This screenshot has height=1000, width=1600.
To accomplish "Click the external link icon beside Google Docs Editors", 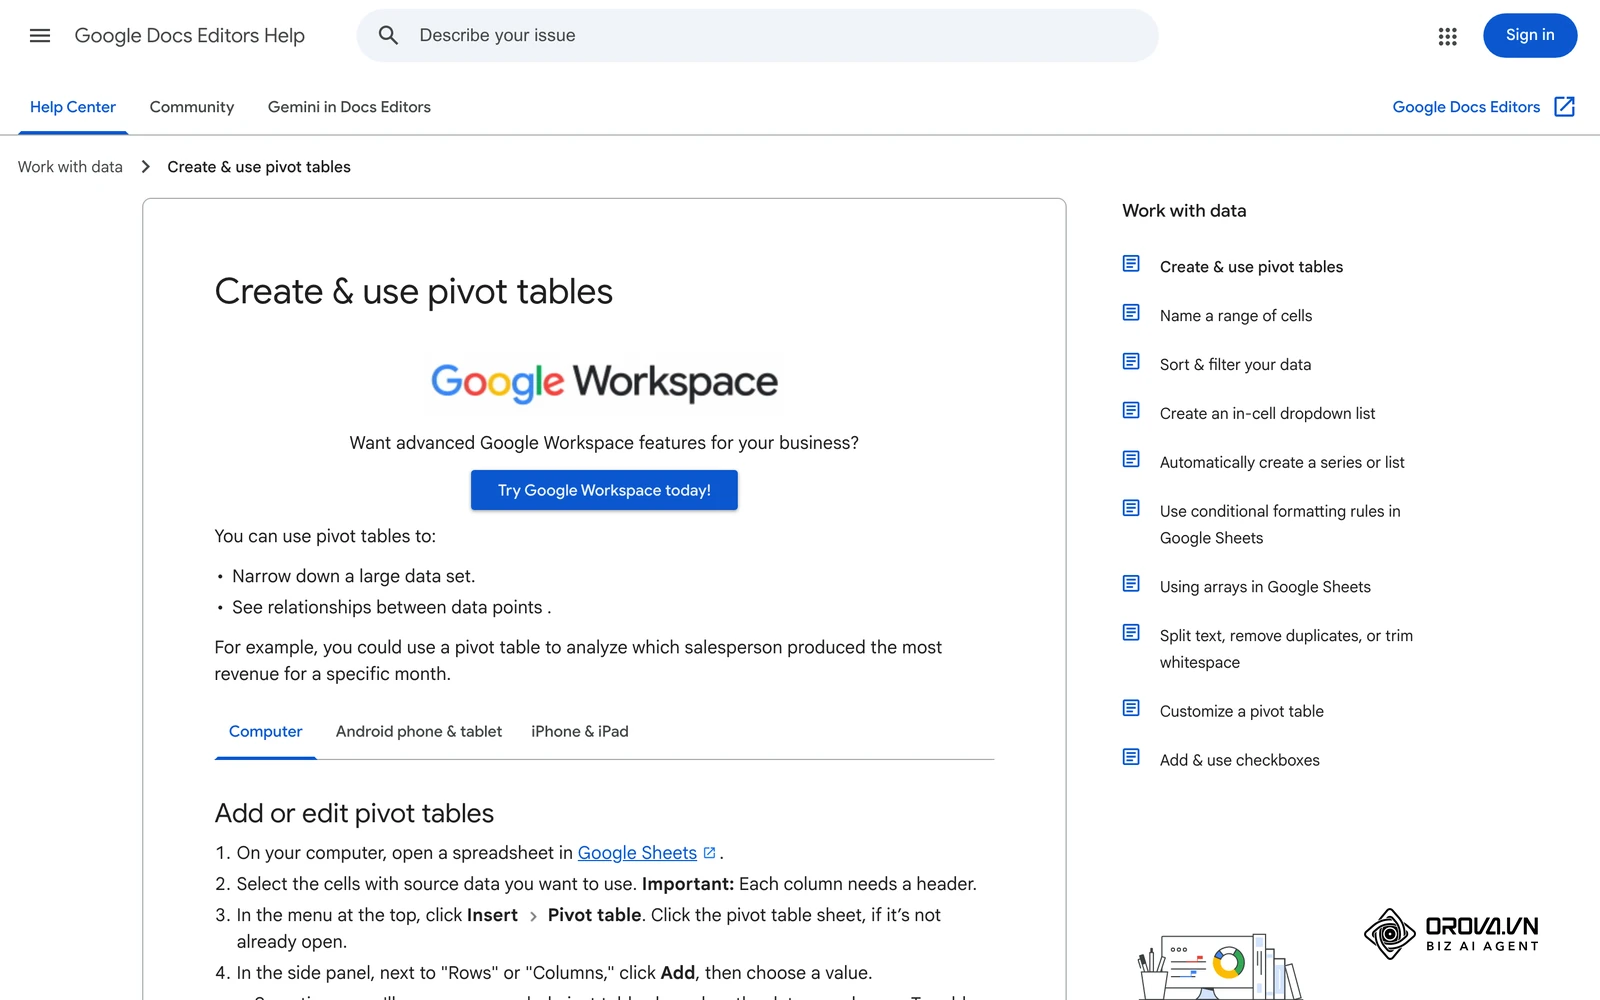I will pos(1564,107).
